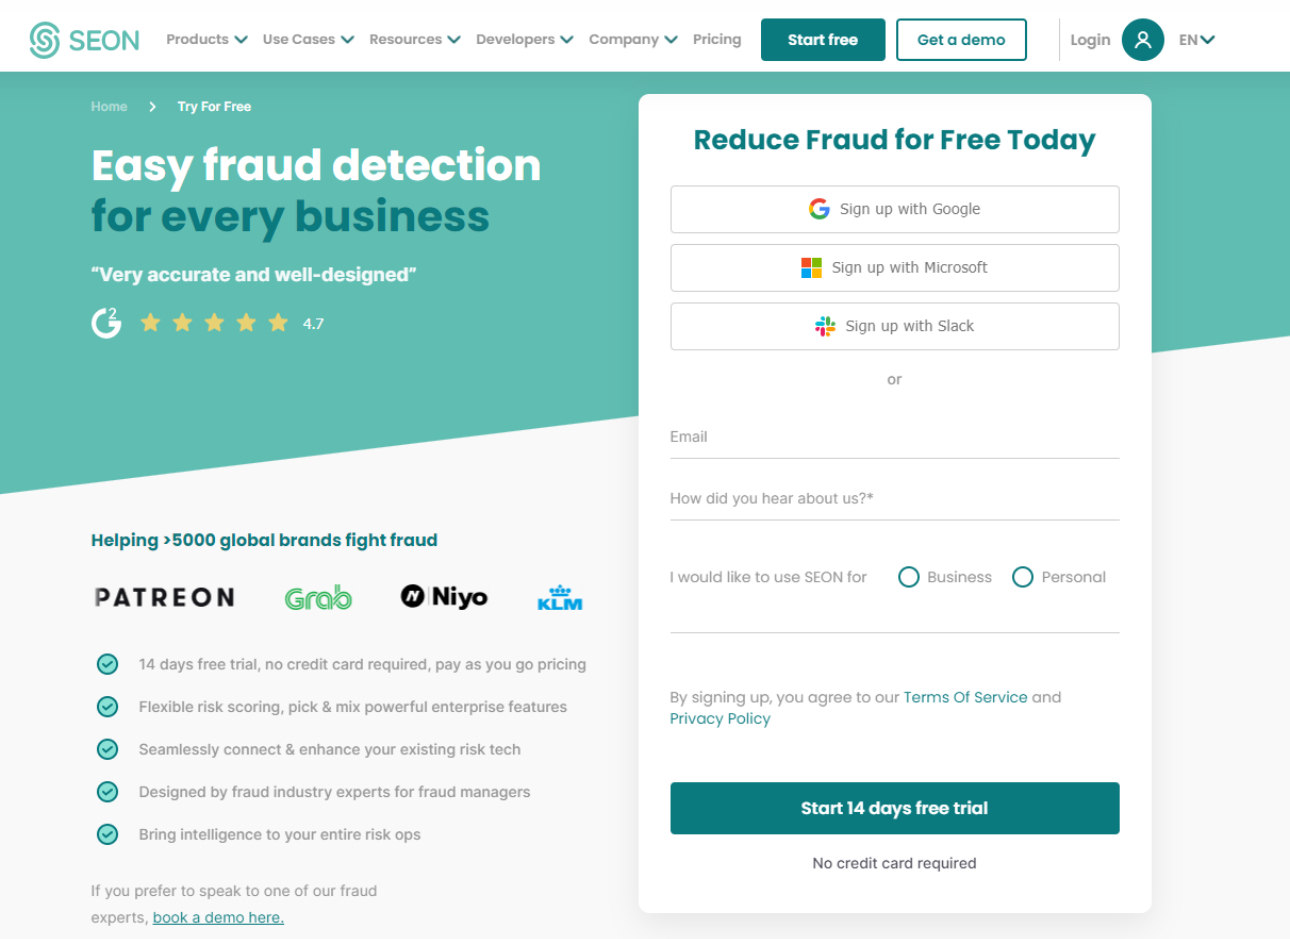
Task: Select the Personal radio option
Action: 1022,577
